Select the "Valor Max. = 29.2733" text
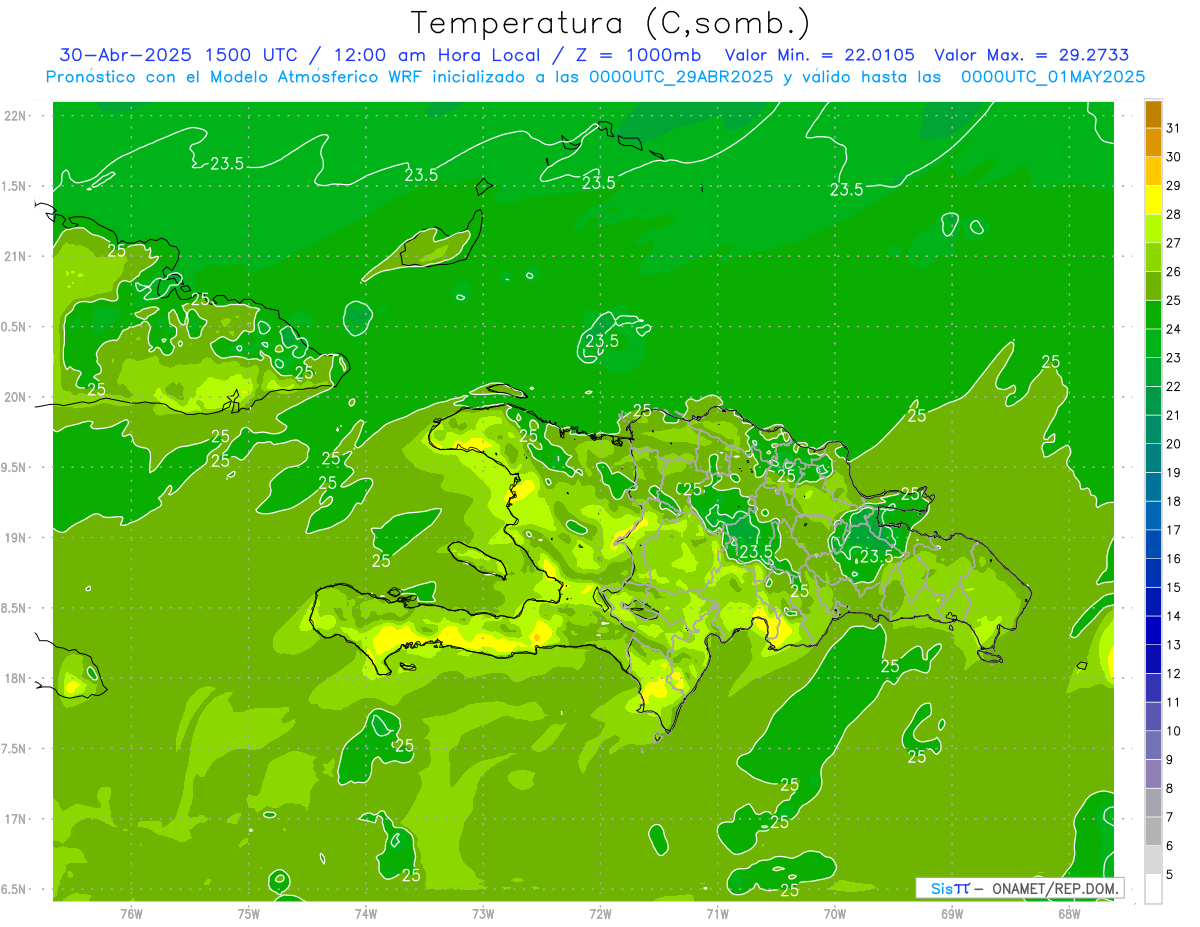The image size is (1200, 927). point(1031,55)
